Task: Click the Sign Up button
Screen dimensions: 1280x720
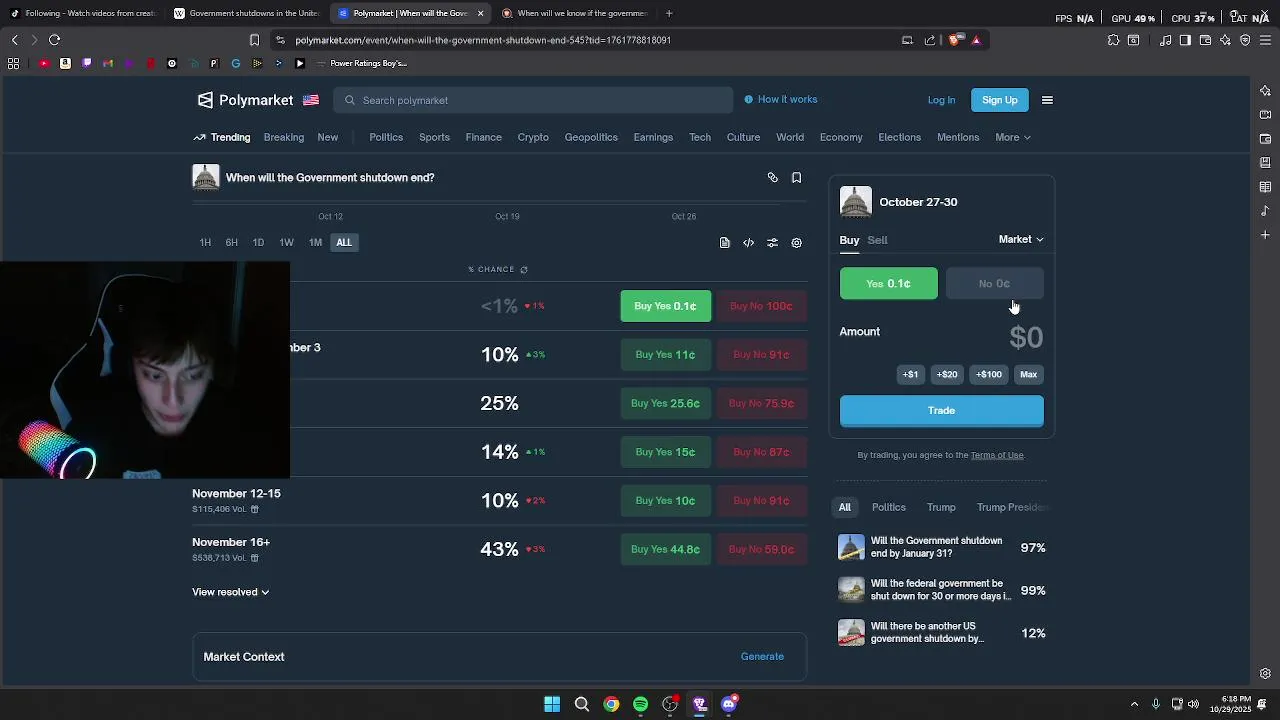Action: [x=999, y=100]
